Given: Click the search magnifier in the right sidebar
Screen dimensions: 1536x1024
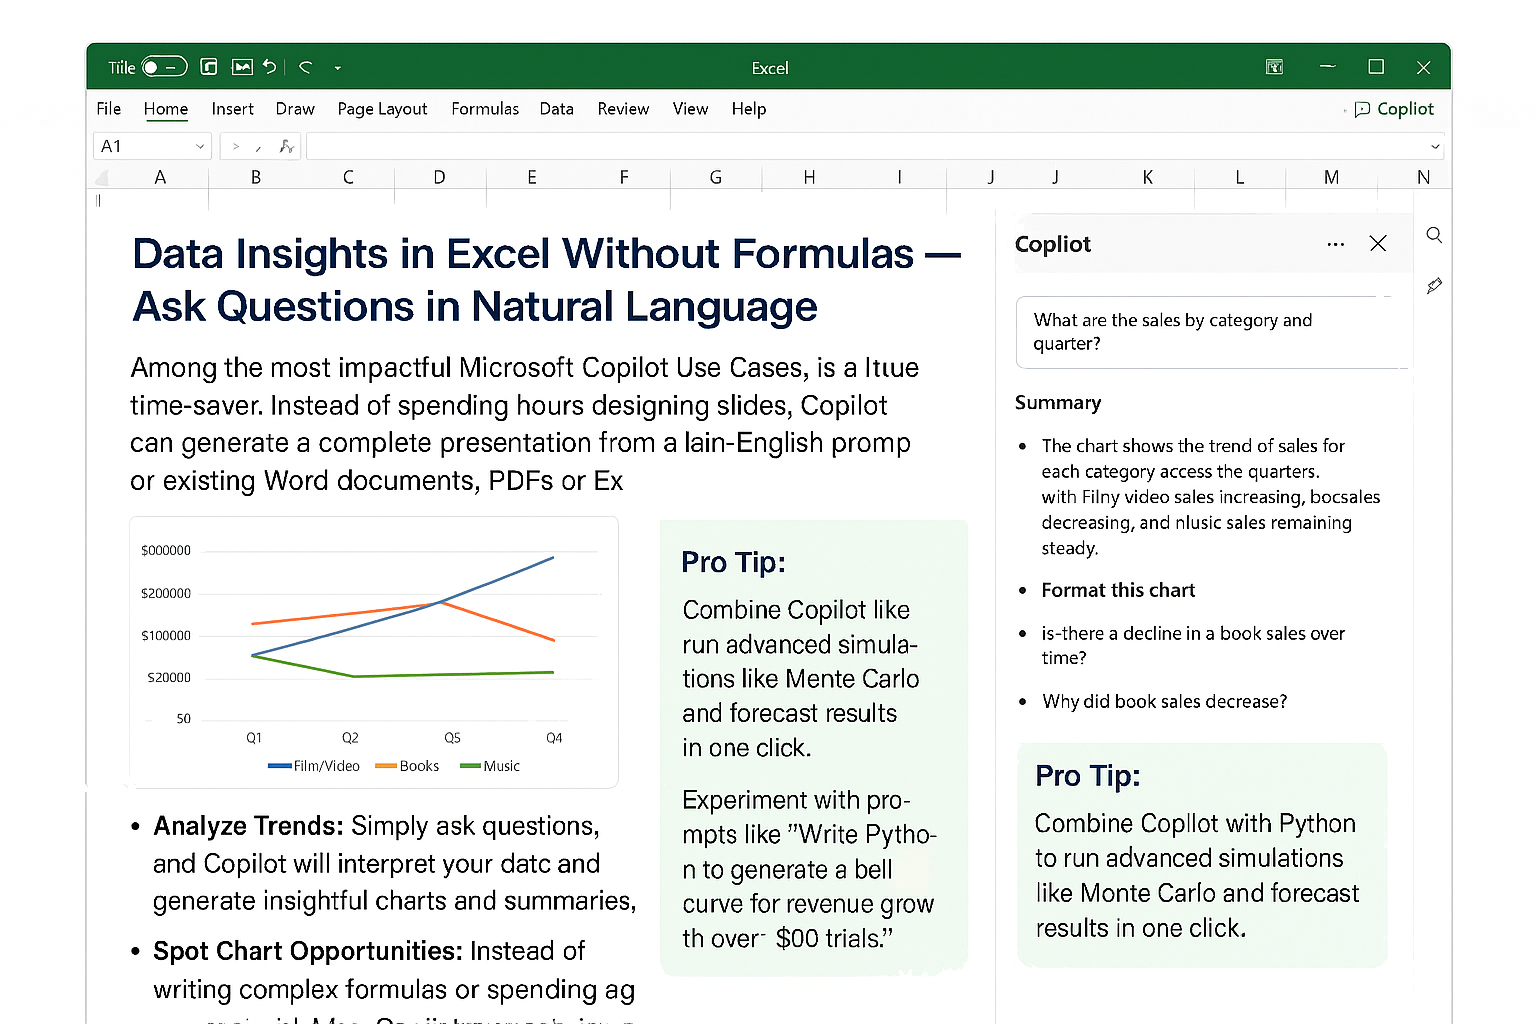Looking at the screenshot, I should [x=1434, y=234].
